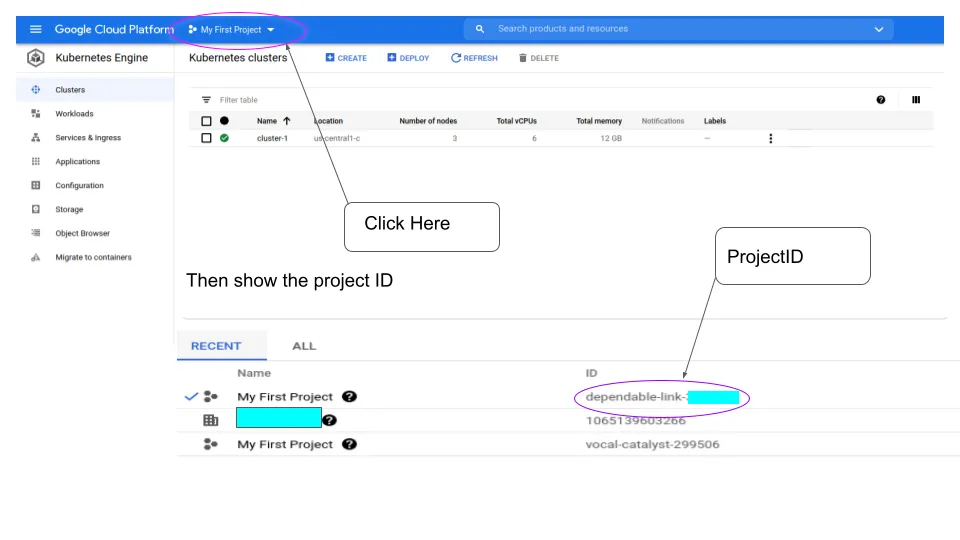
Task: Sort by Name using the arrow icon
Action: [287, 121]
